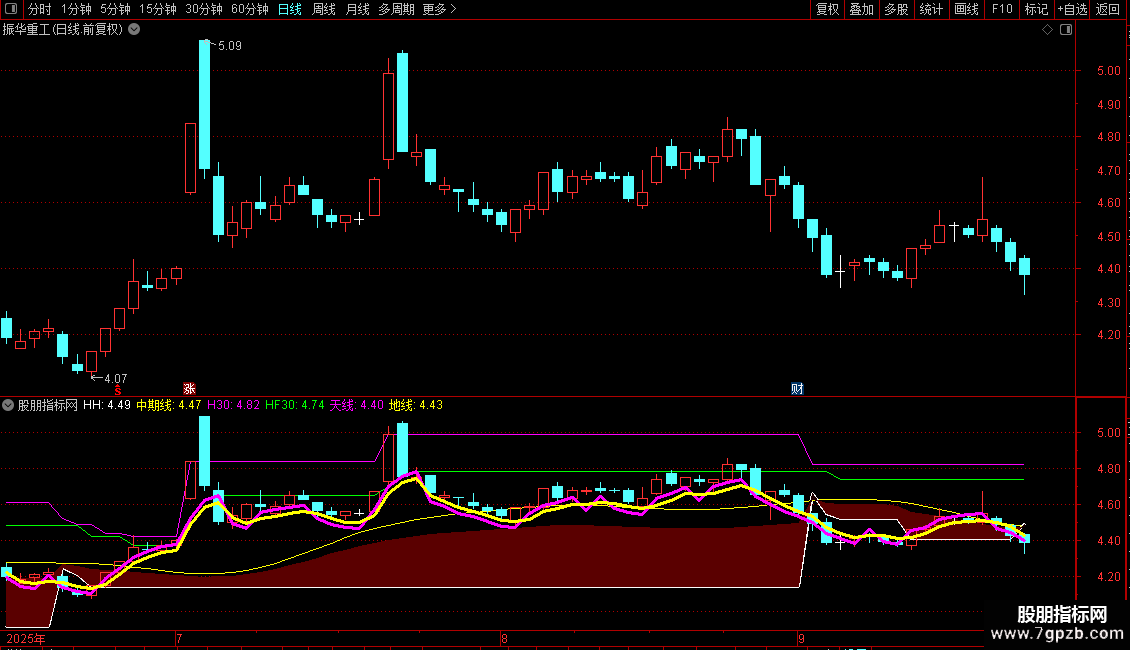
Task: Expand the 股朋指标网 indicator menu
Action: (8, 405)
